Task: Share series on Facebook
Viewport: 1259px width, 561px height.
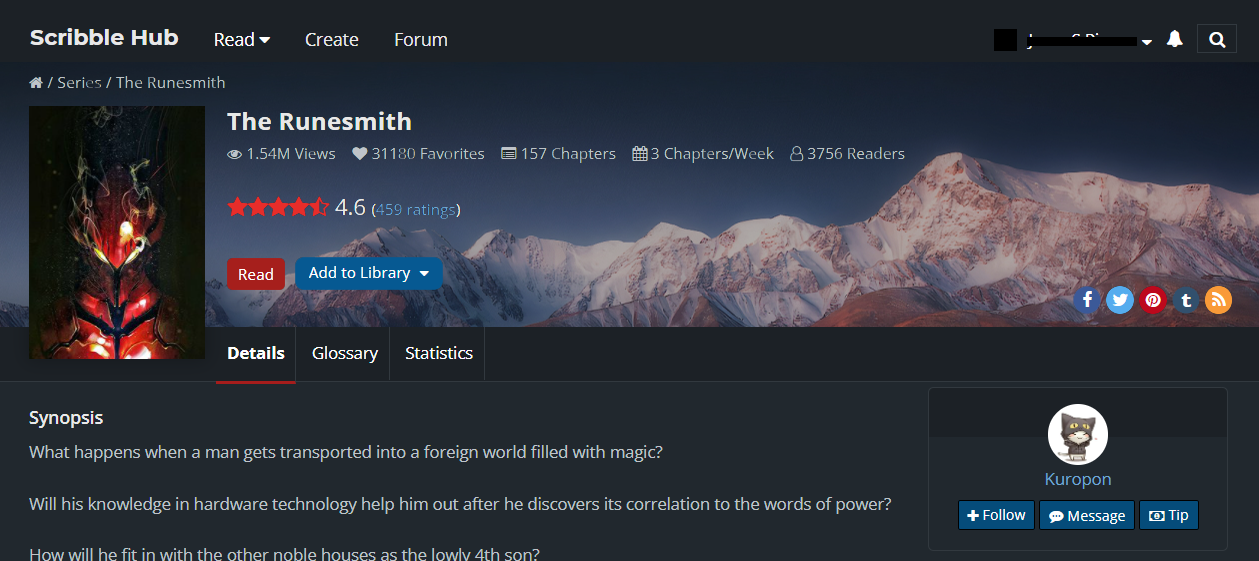Action: click(x=1087, y=299)
